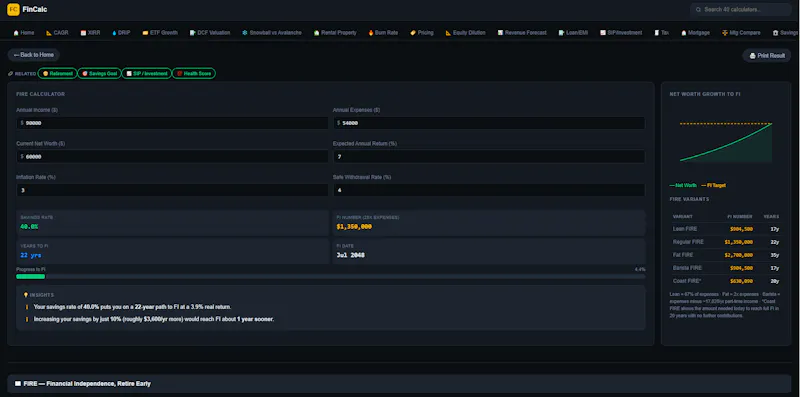
Task: Open Loan/EMI tab
Action: [x=573, y=33]
